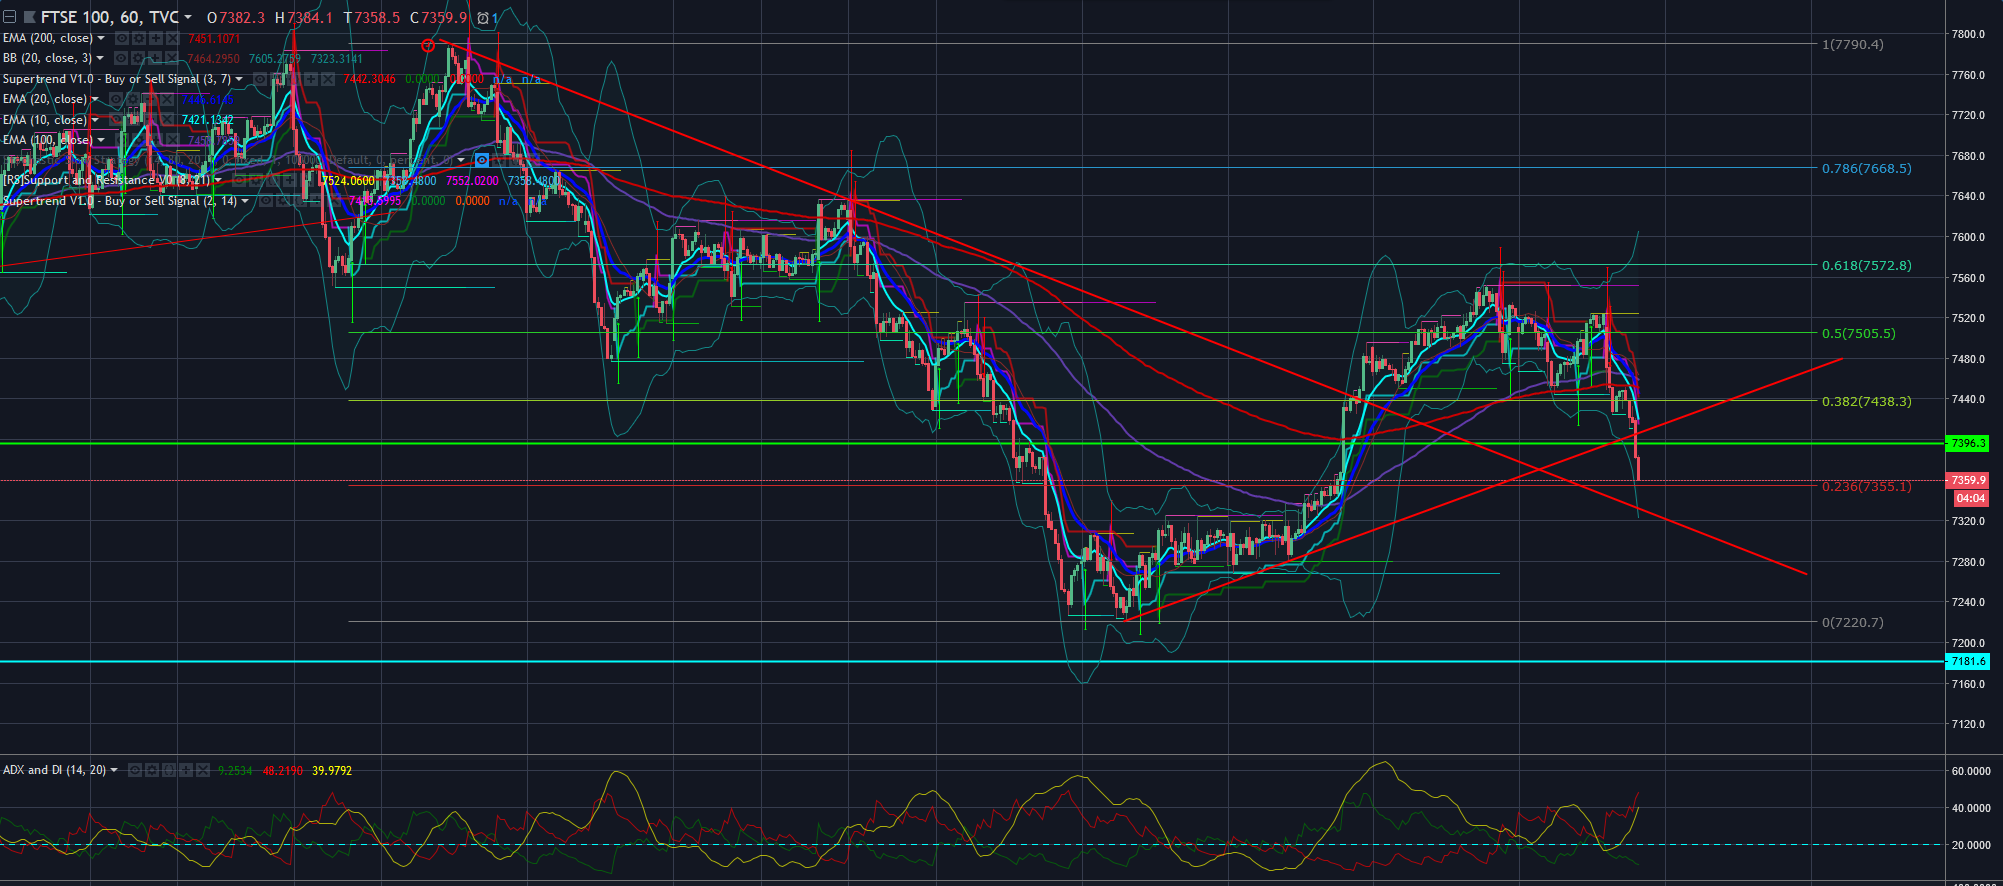Screen dimensions: 2003x886
Task: Hide the BB (20, close, 3) indicator
Action: tap(121, 58)
